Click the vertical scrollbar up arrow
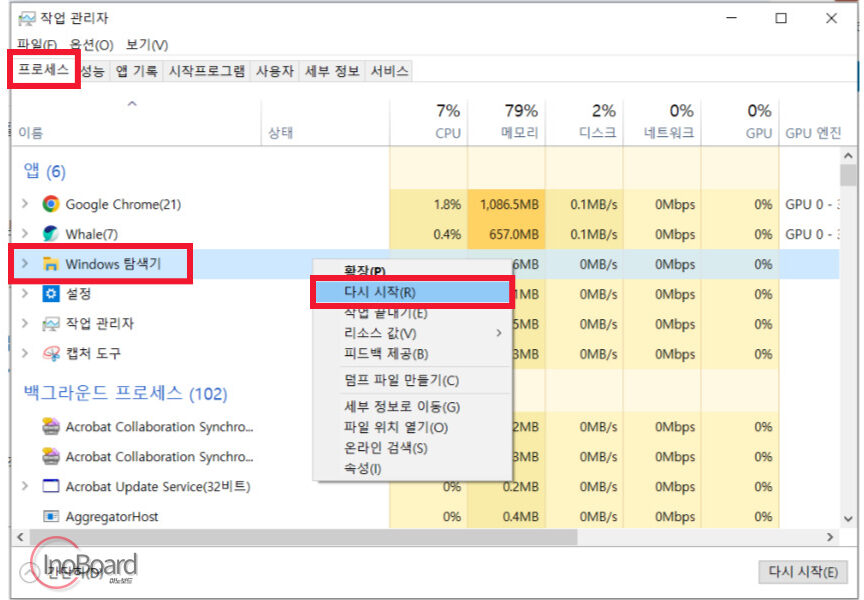Viewport: 864px width, 600px height. pyautogui.click(x=848, y=156)
